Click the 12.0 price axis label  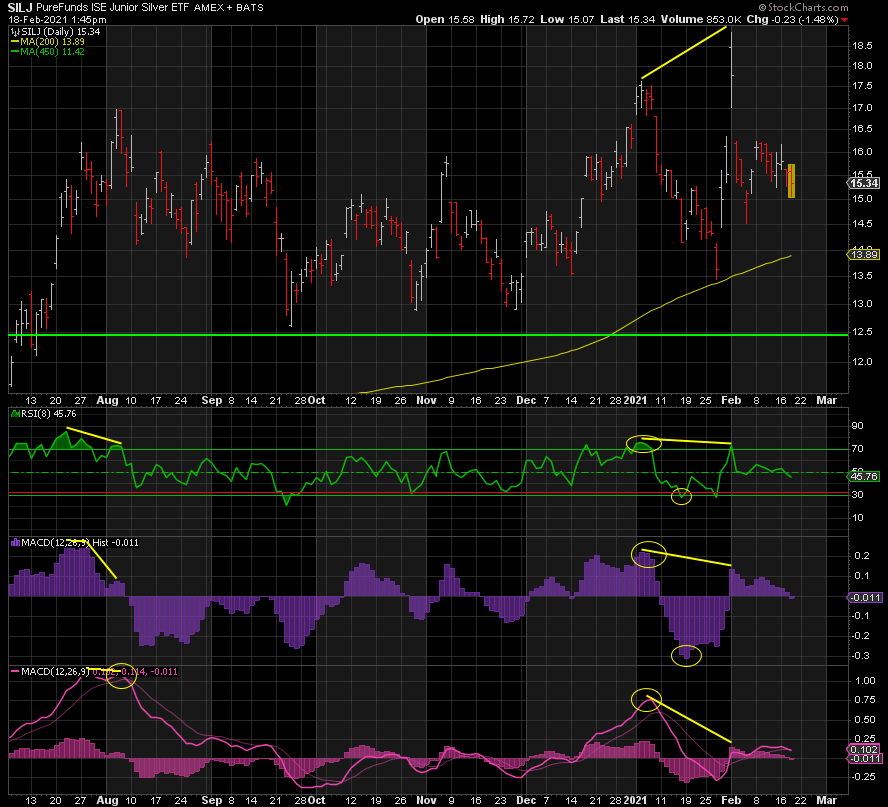click(862, 361)
